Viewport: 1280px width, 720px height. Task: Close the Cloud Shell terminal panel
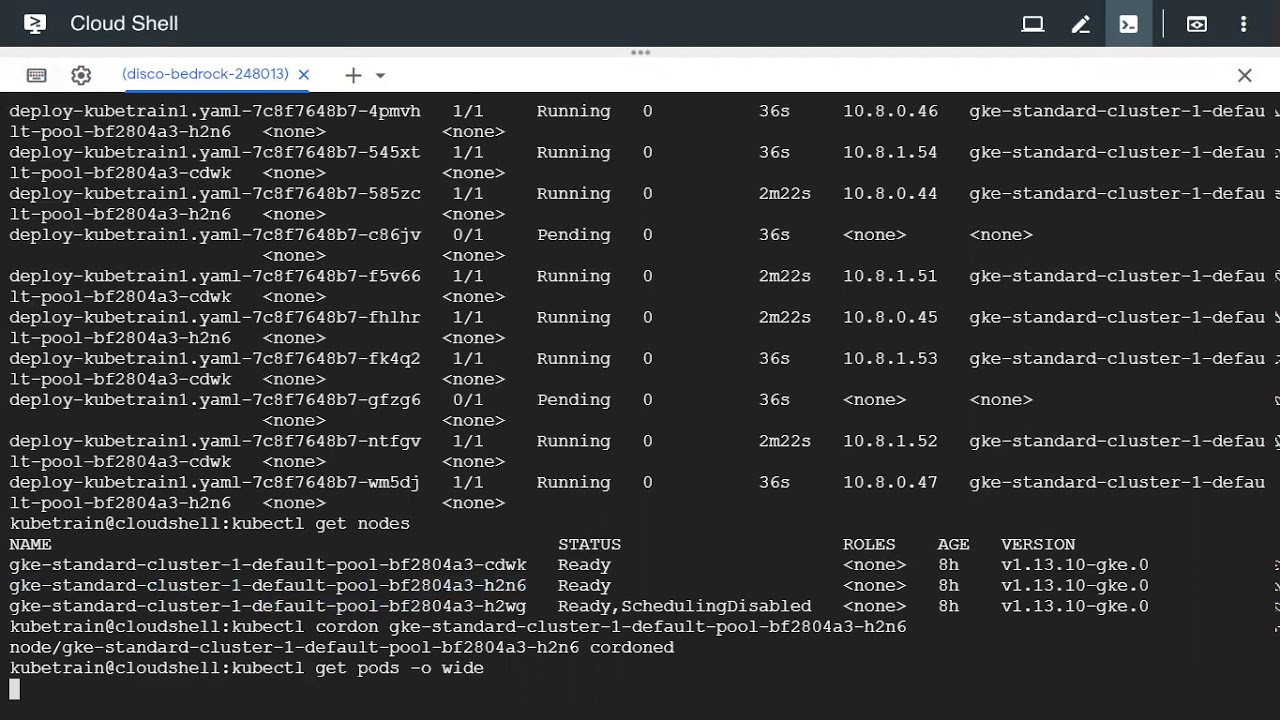pos(1245,75)
